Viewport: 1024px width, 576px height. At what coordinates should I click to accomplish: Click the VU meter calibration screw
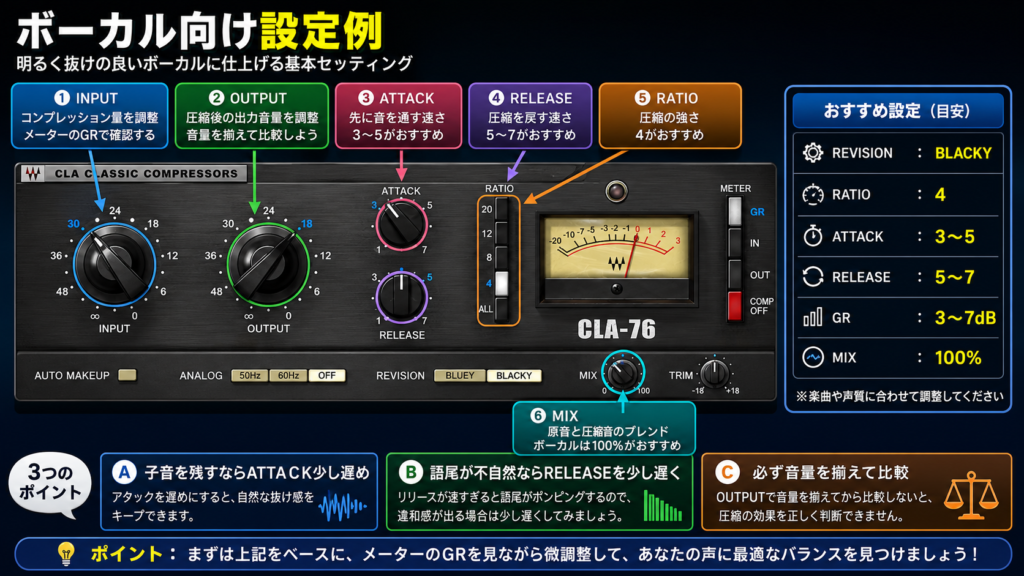(616, 288)
